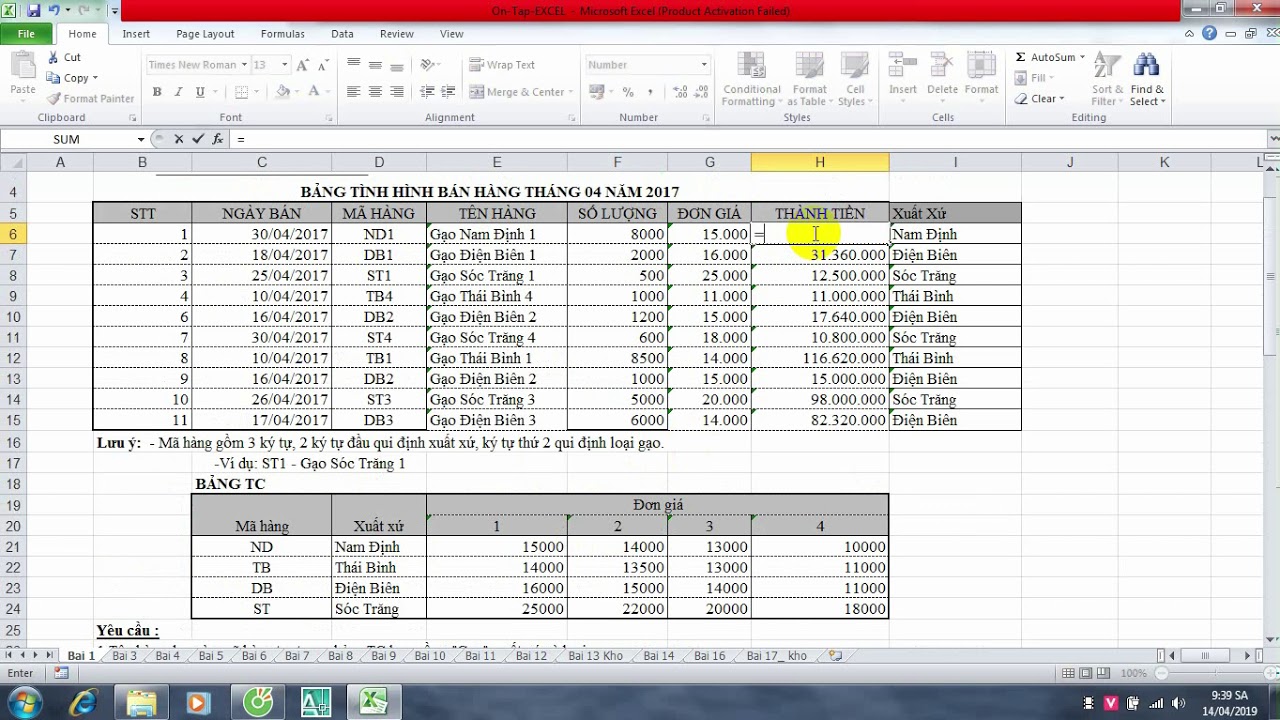
Task: Open the Number format dropdown
Action: [x=704, y=65]
